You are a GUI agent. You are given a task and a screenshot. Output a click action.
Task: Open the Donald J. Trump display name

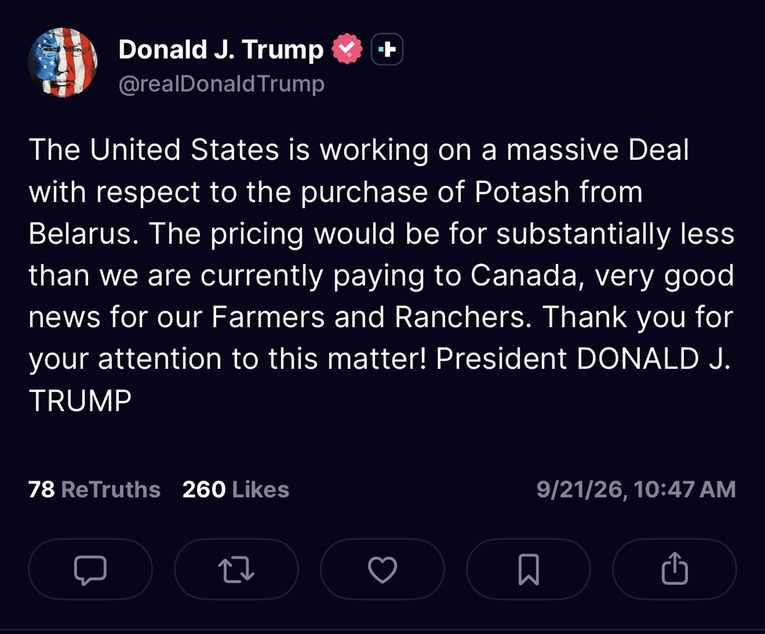coord(221,49)
